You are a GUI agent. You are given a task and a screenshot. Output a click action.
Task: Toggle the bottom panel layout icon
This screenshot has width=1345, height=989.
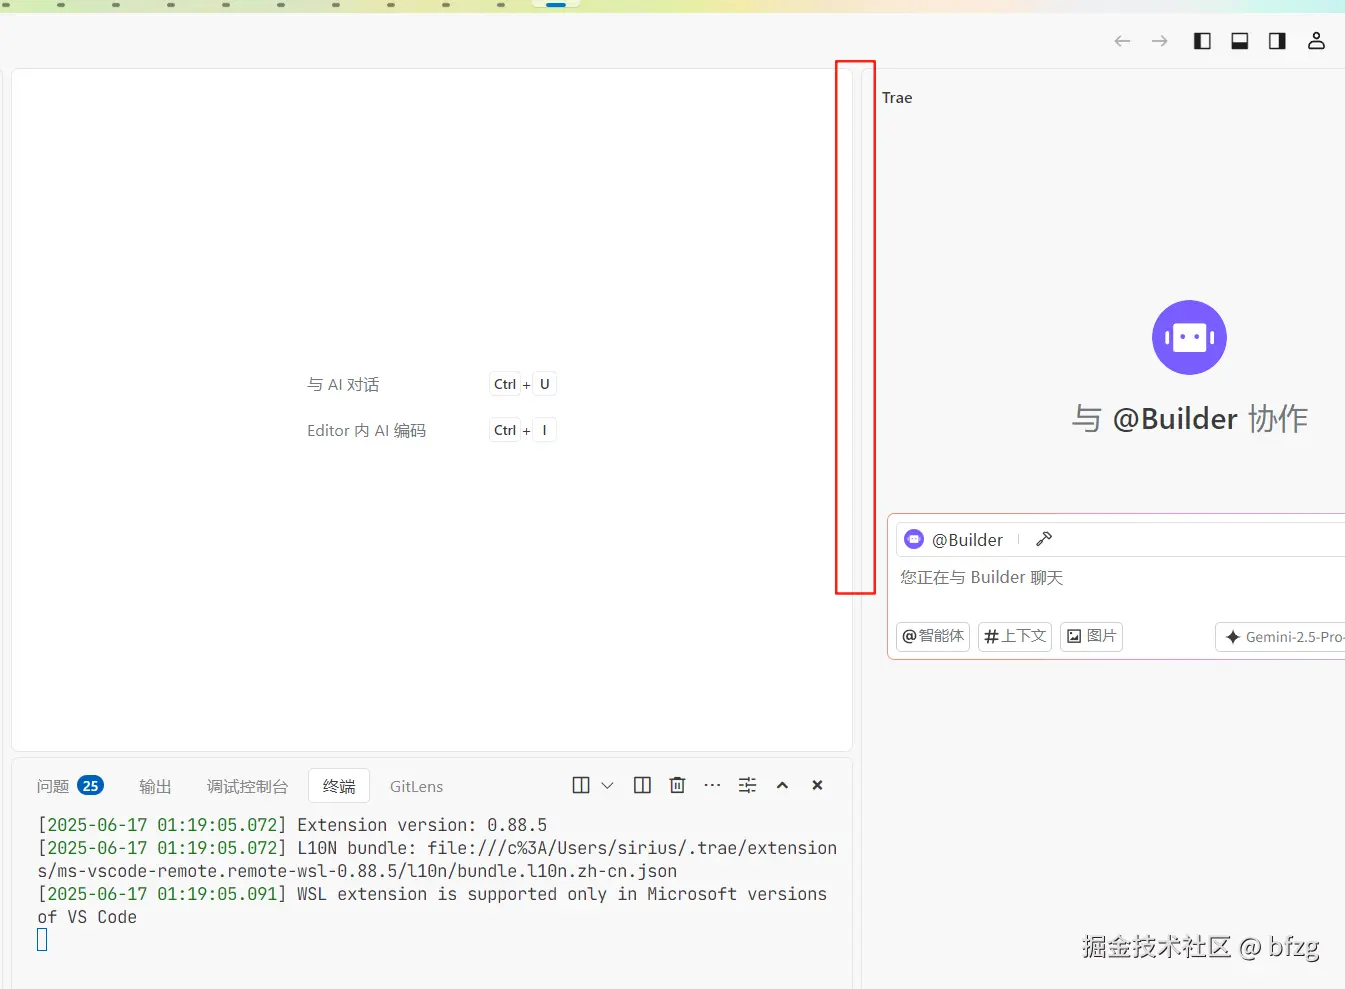[1239, 41]
